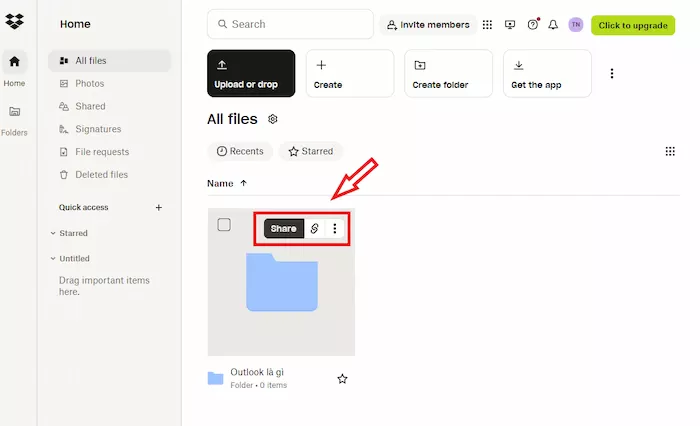Open the apps grid icon in header

[x=487, y=25]
